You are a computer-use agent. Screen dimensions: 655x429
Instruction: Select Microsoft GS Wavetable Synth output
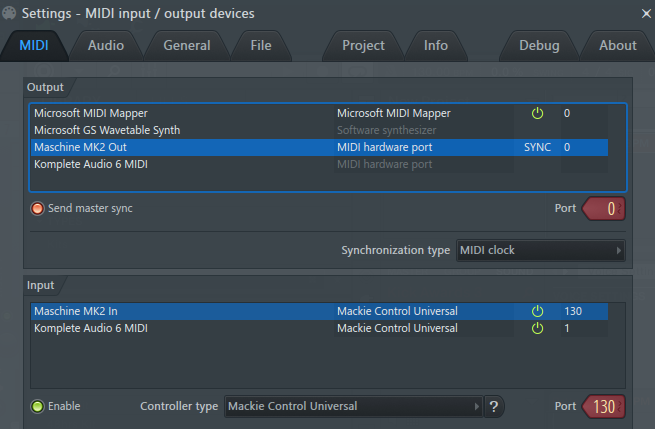[x=319, y=130]
